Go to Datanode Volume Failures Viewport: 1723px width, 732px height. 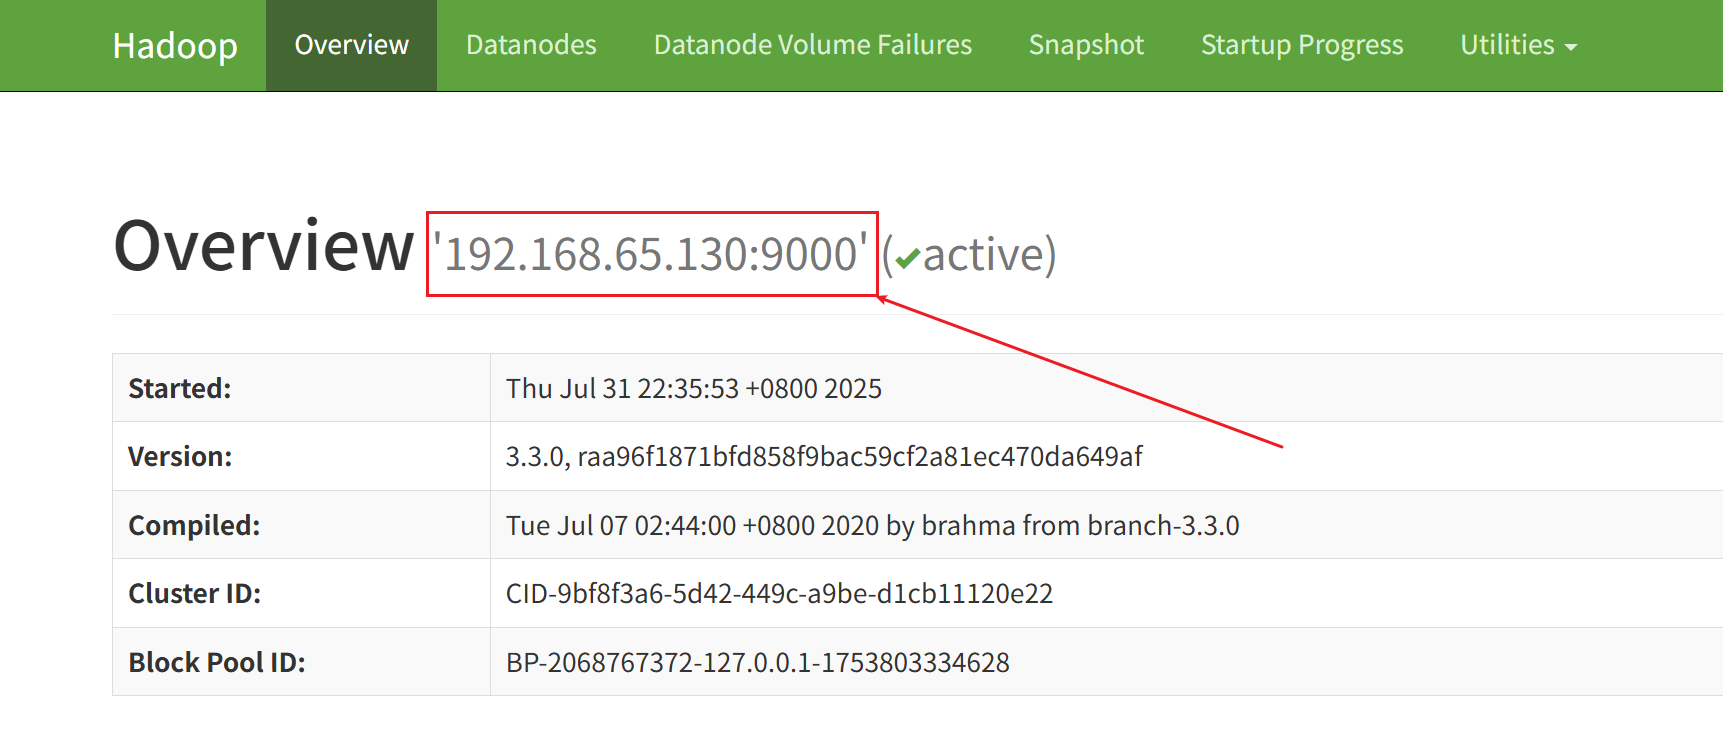point(813,45)
